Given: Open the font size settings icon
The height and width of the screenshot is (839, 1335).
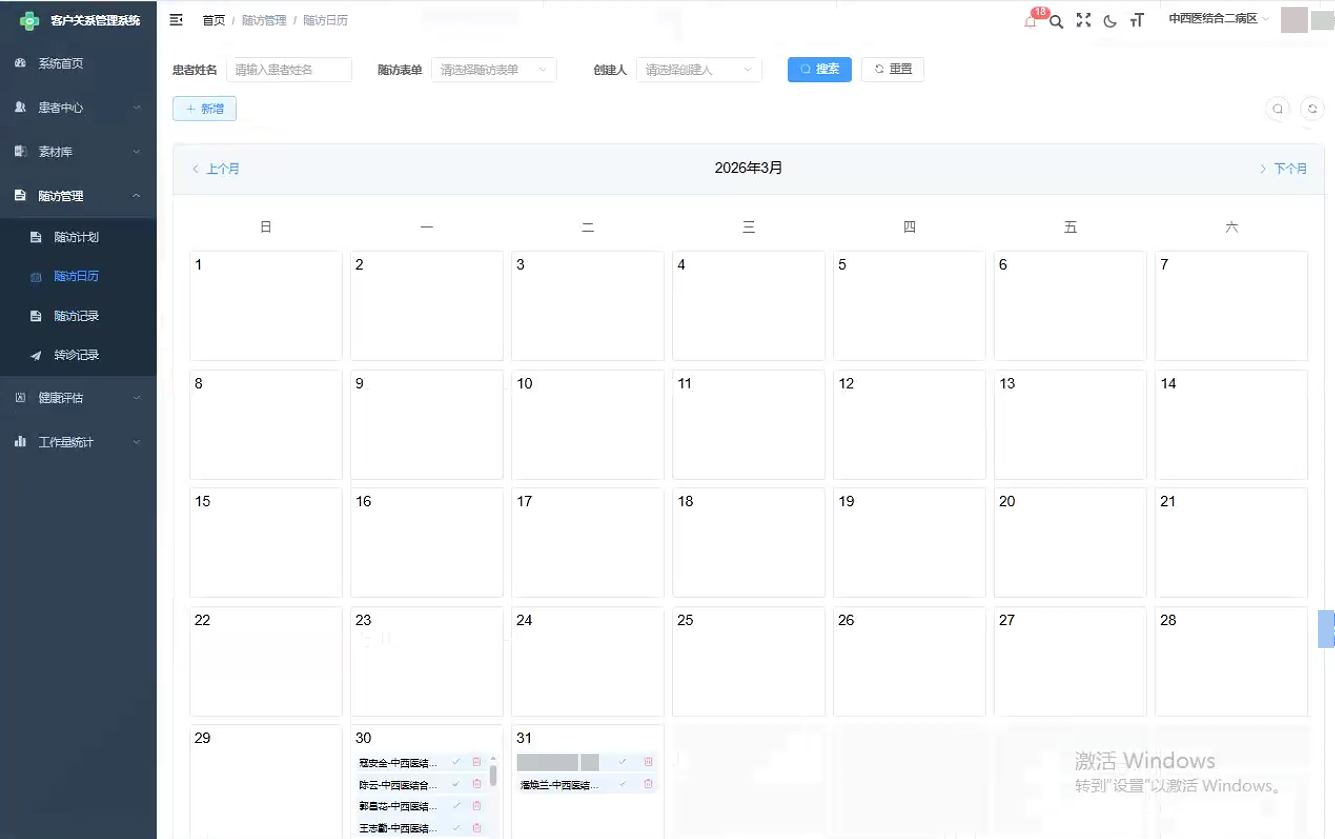Looking at the screenshot, I should point(1137,21).
